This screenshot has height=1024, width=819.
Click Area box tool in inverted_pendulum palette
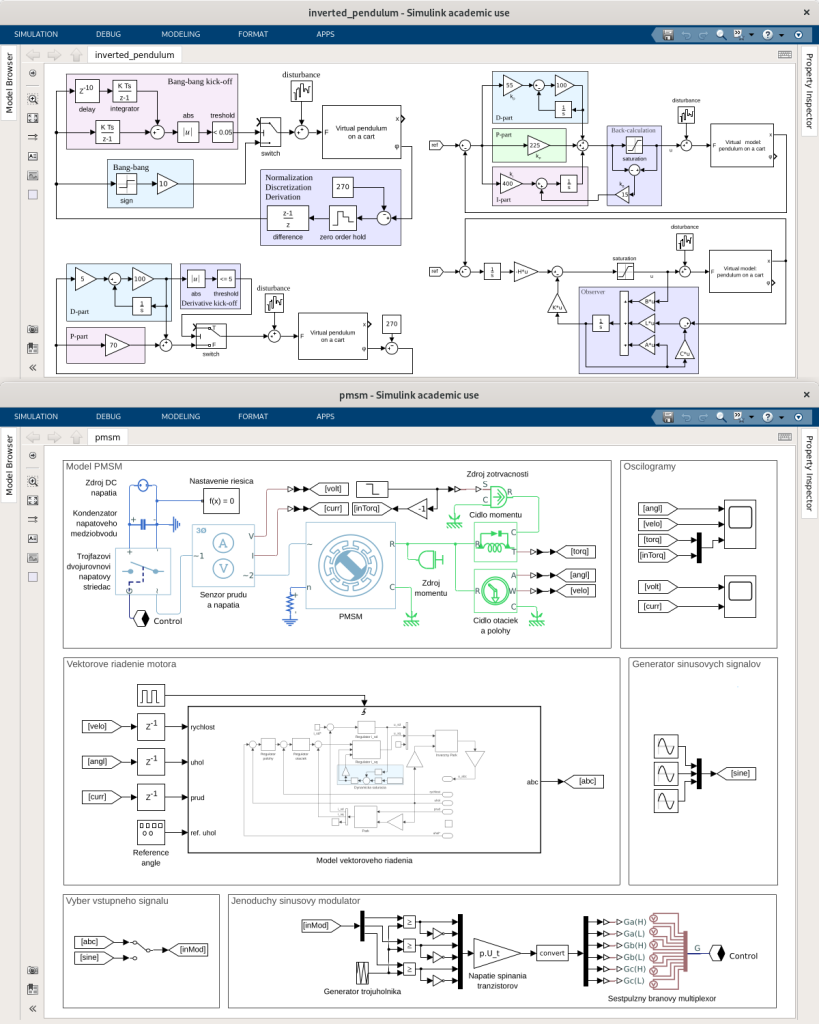33,194
